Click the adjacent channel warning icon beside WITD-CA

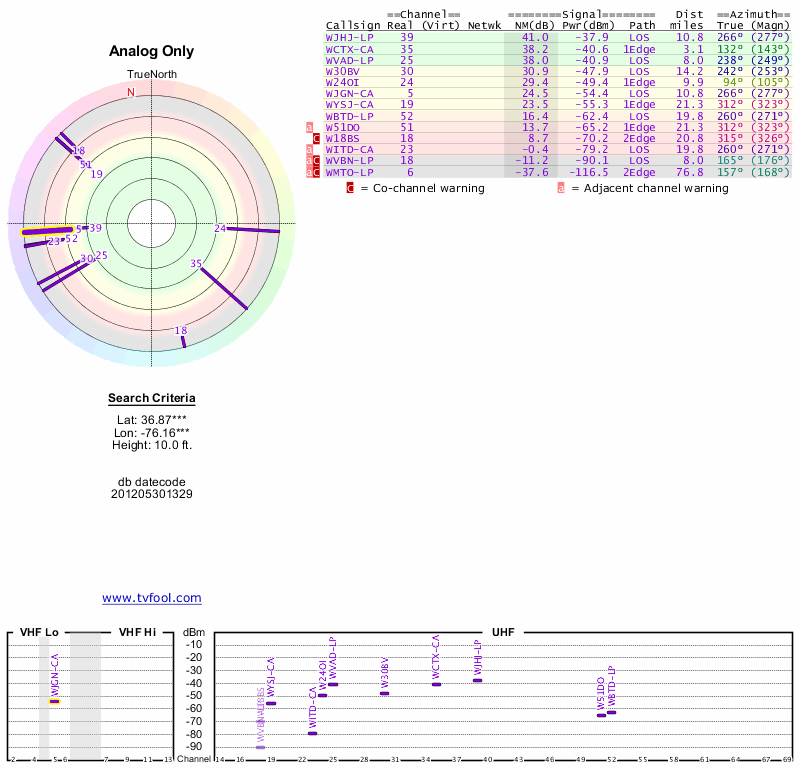click(x=310, y=150)
